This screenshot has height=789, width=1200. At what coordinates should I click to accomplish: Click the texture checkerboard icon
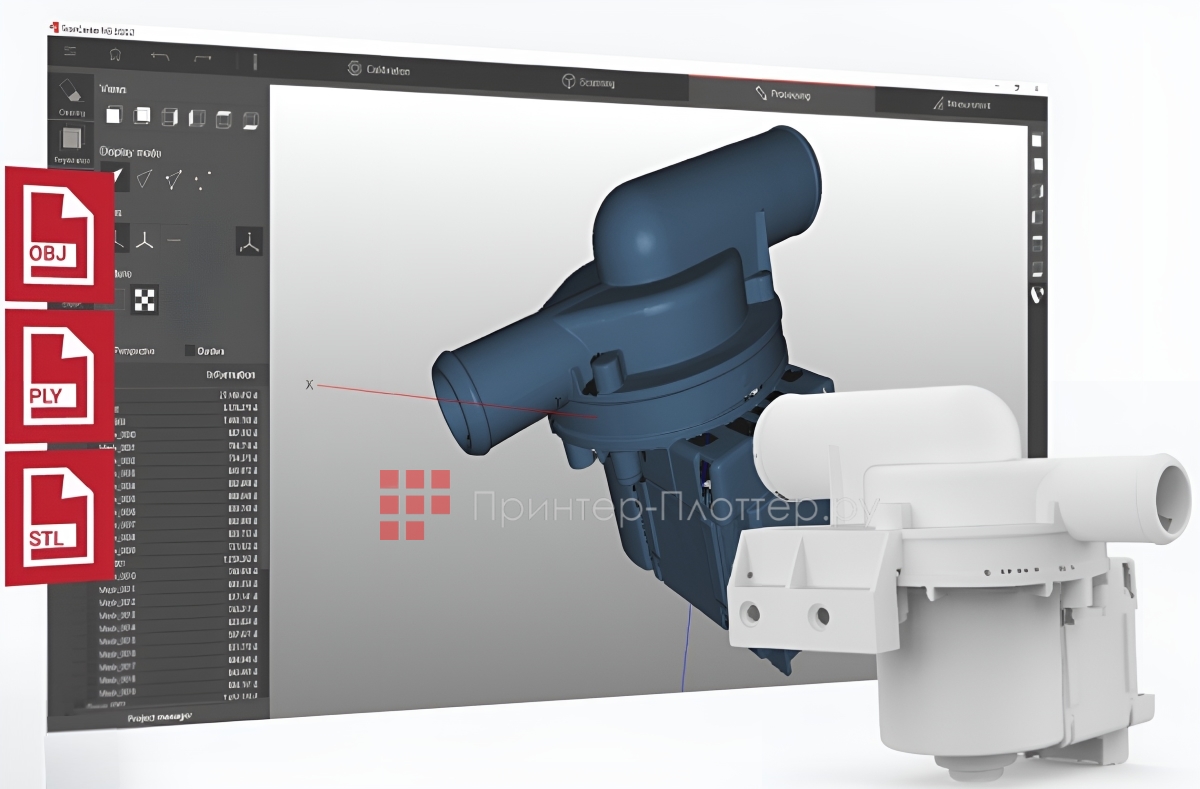[x=144, y=296]
